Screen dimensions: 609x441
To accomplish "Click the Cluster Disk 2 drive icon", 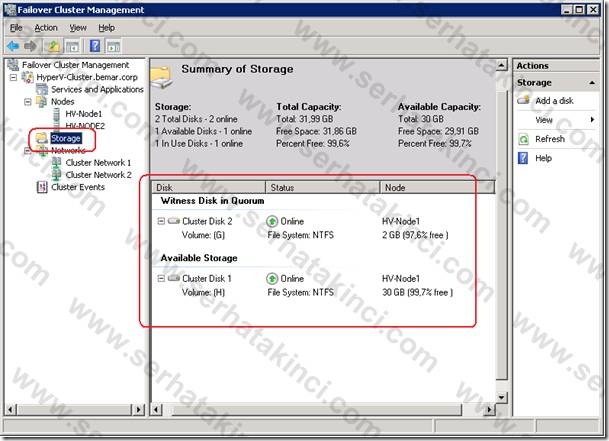I will tap(174, 221).
